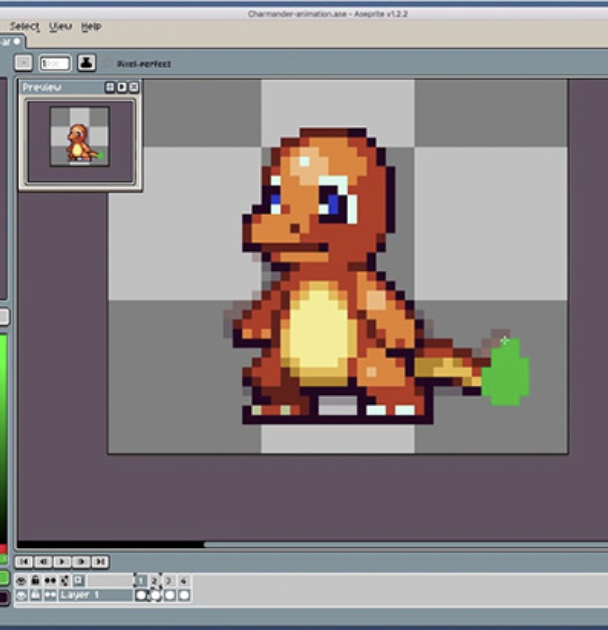608x630 pixels.
Task: Enable the Pixel-perfect checkbox
Action: 109,64
